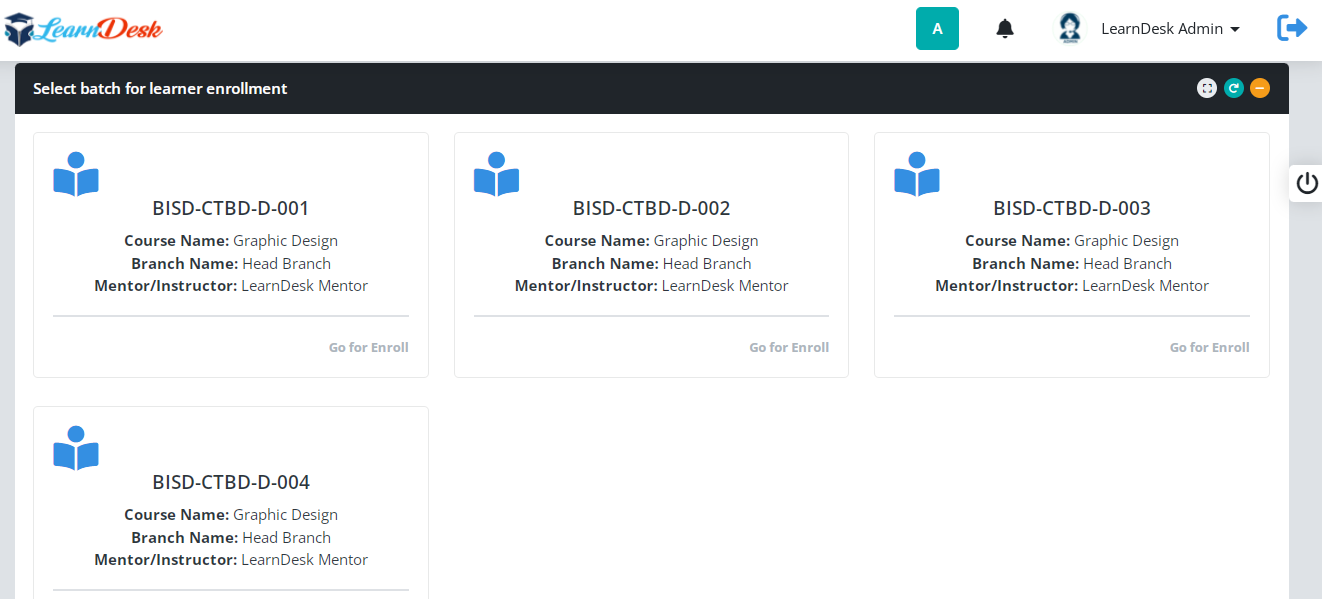Screen dimensions: 1322x599
Task: Click the panel fullscreen icon
Action: pos(1207,88)
